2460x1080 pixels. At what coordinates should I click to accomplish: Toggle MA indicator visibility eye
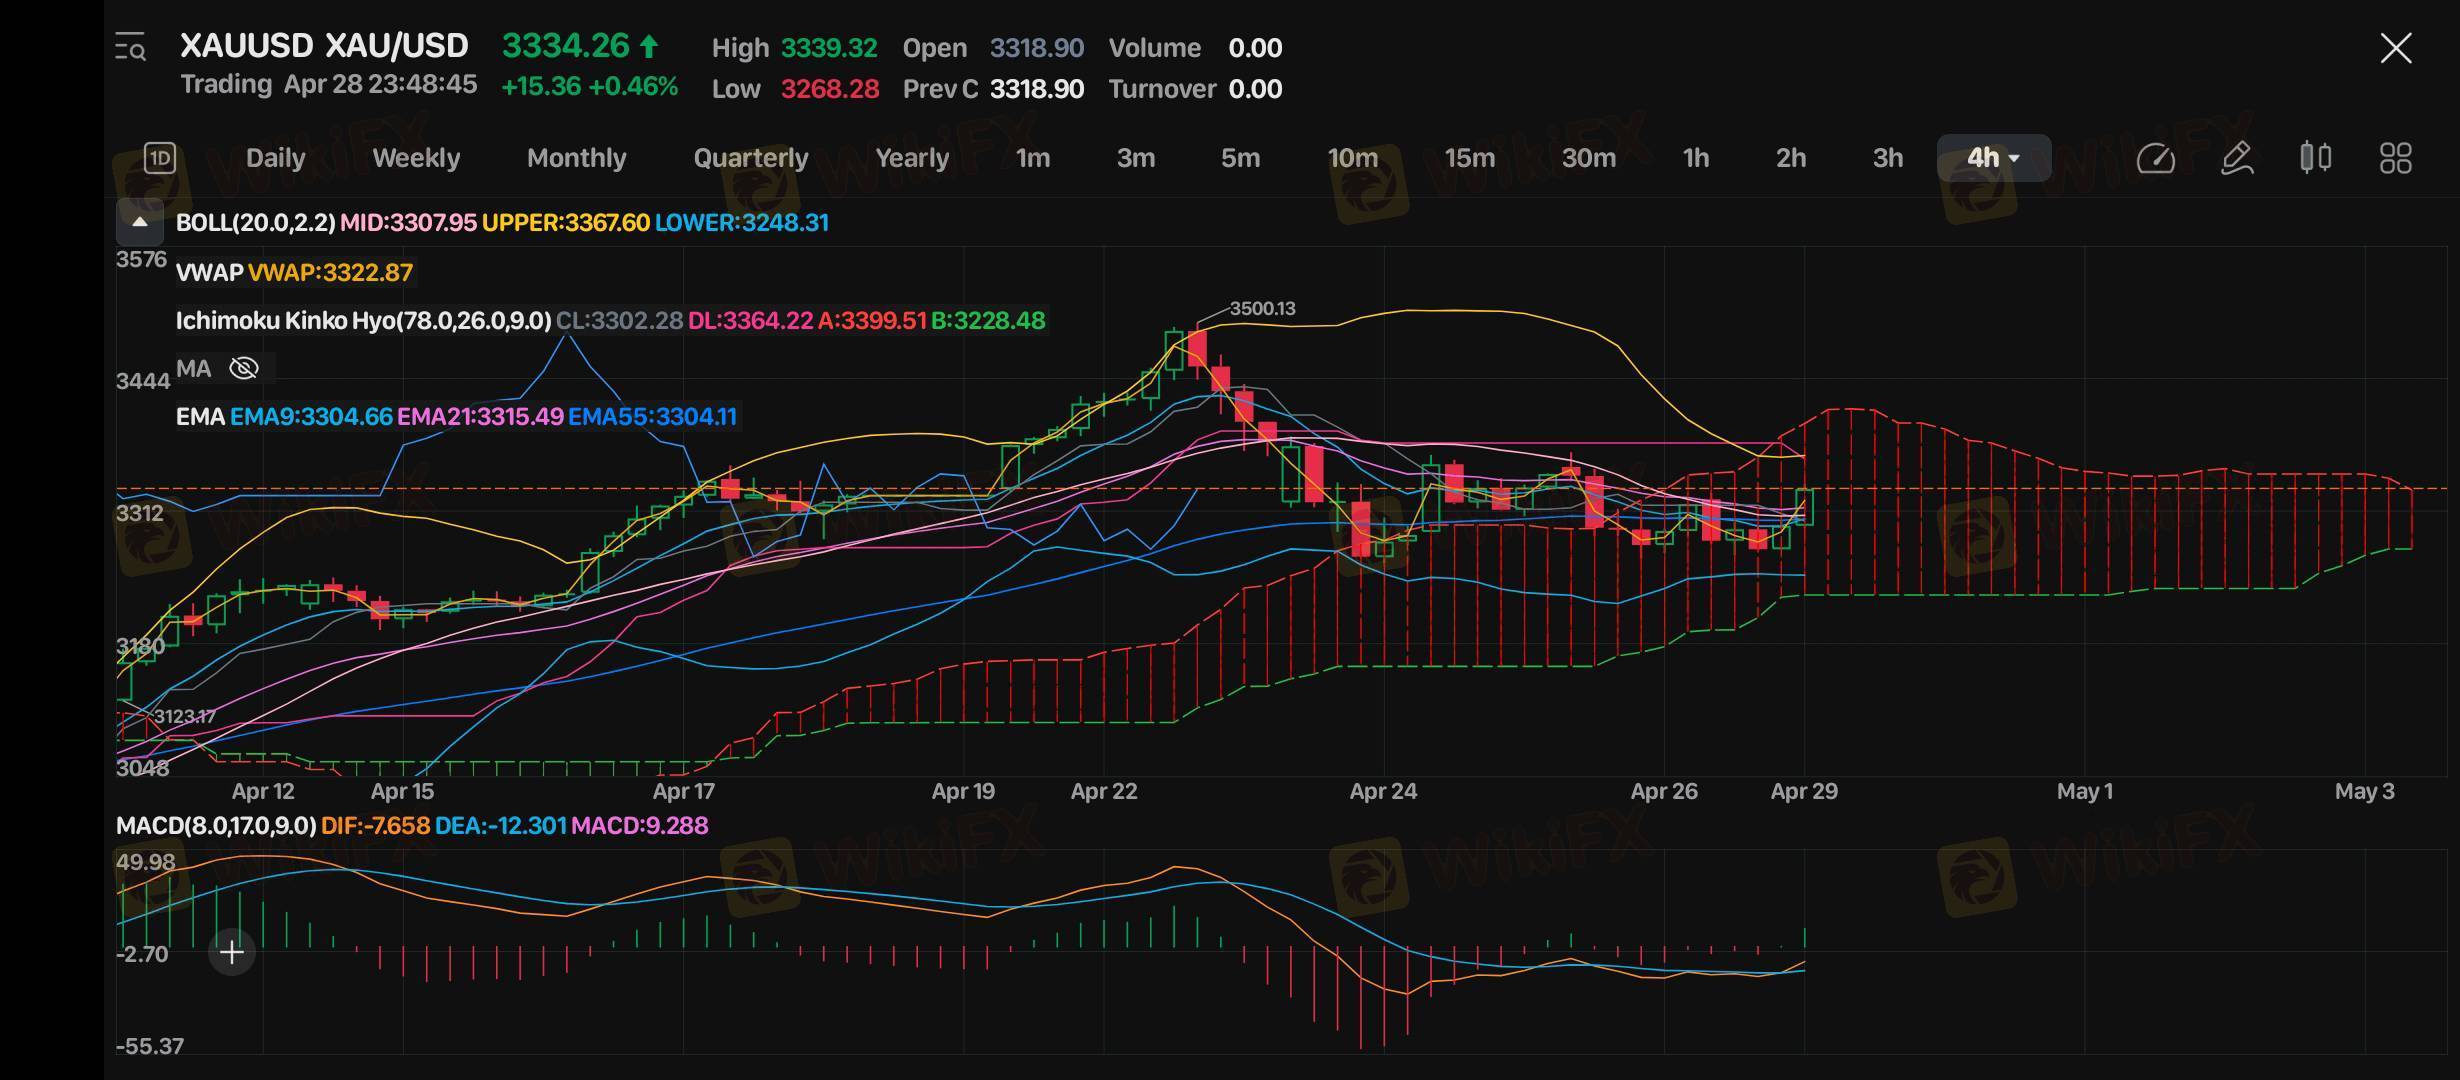(243, 369)
